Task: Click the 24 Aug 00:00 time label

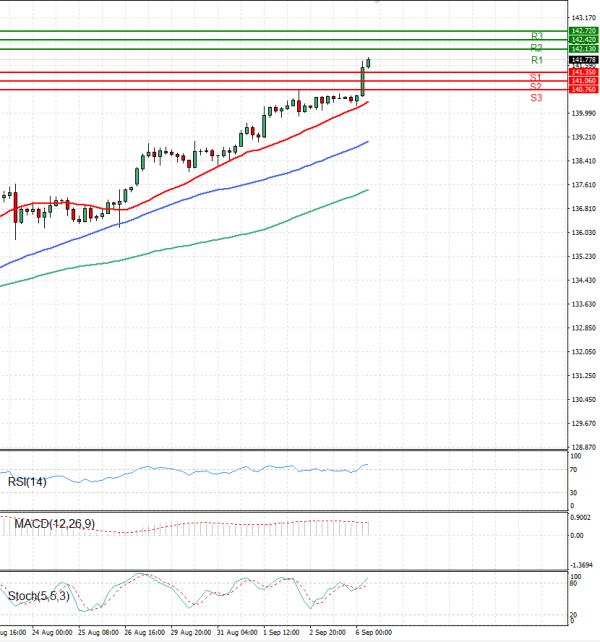Action: click(52, 633)
